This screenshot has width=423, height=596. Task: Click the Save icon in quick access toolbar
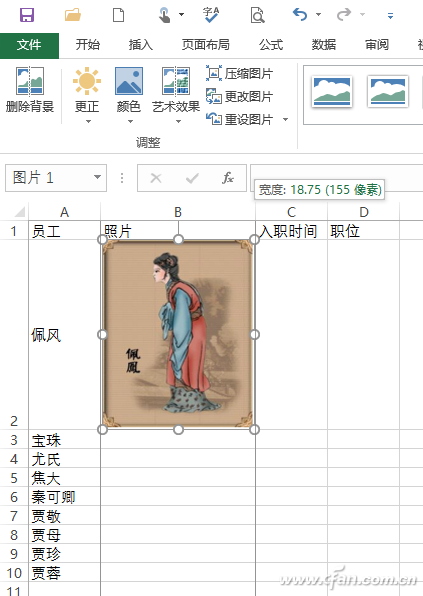[27, 15]
